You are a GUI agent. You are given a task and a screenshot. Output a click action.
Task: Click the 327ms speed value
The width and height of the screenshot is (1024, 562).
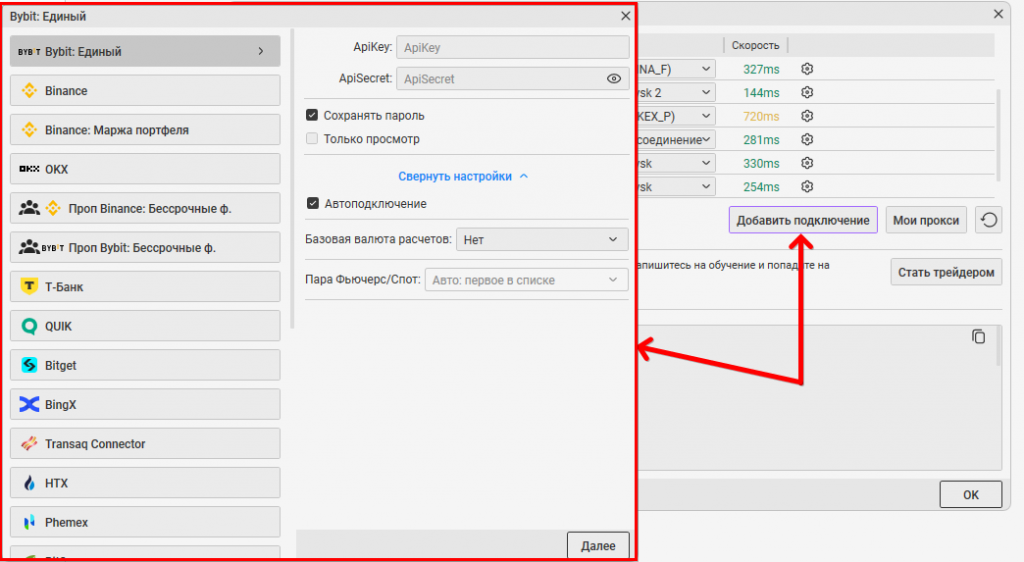click(x=761, y=69)
